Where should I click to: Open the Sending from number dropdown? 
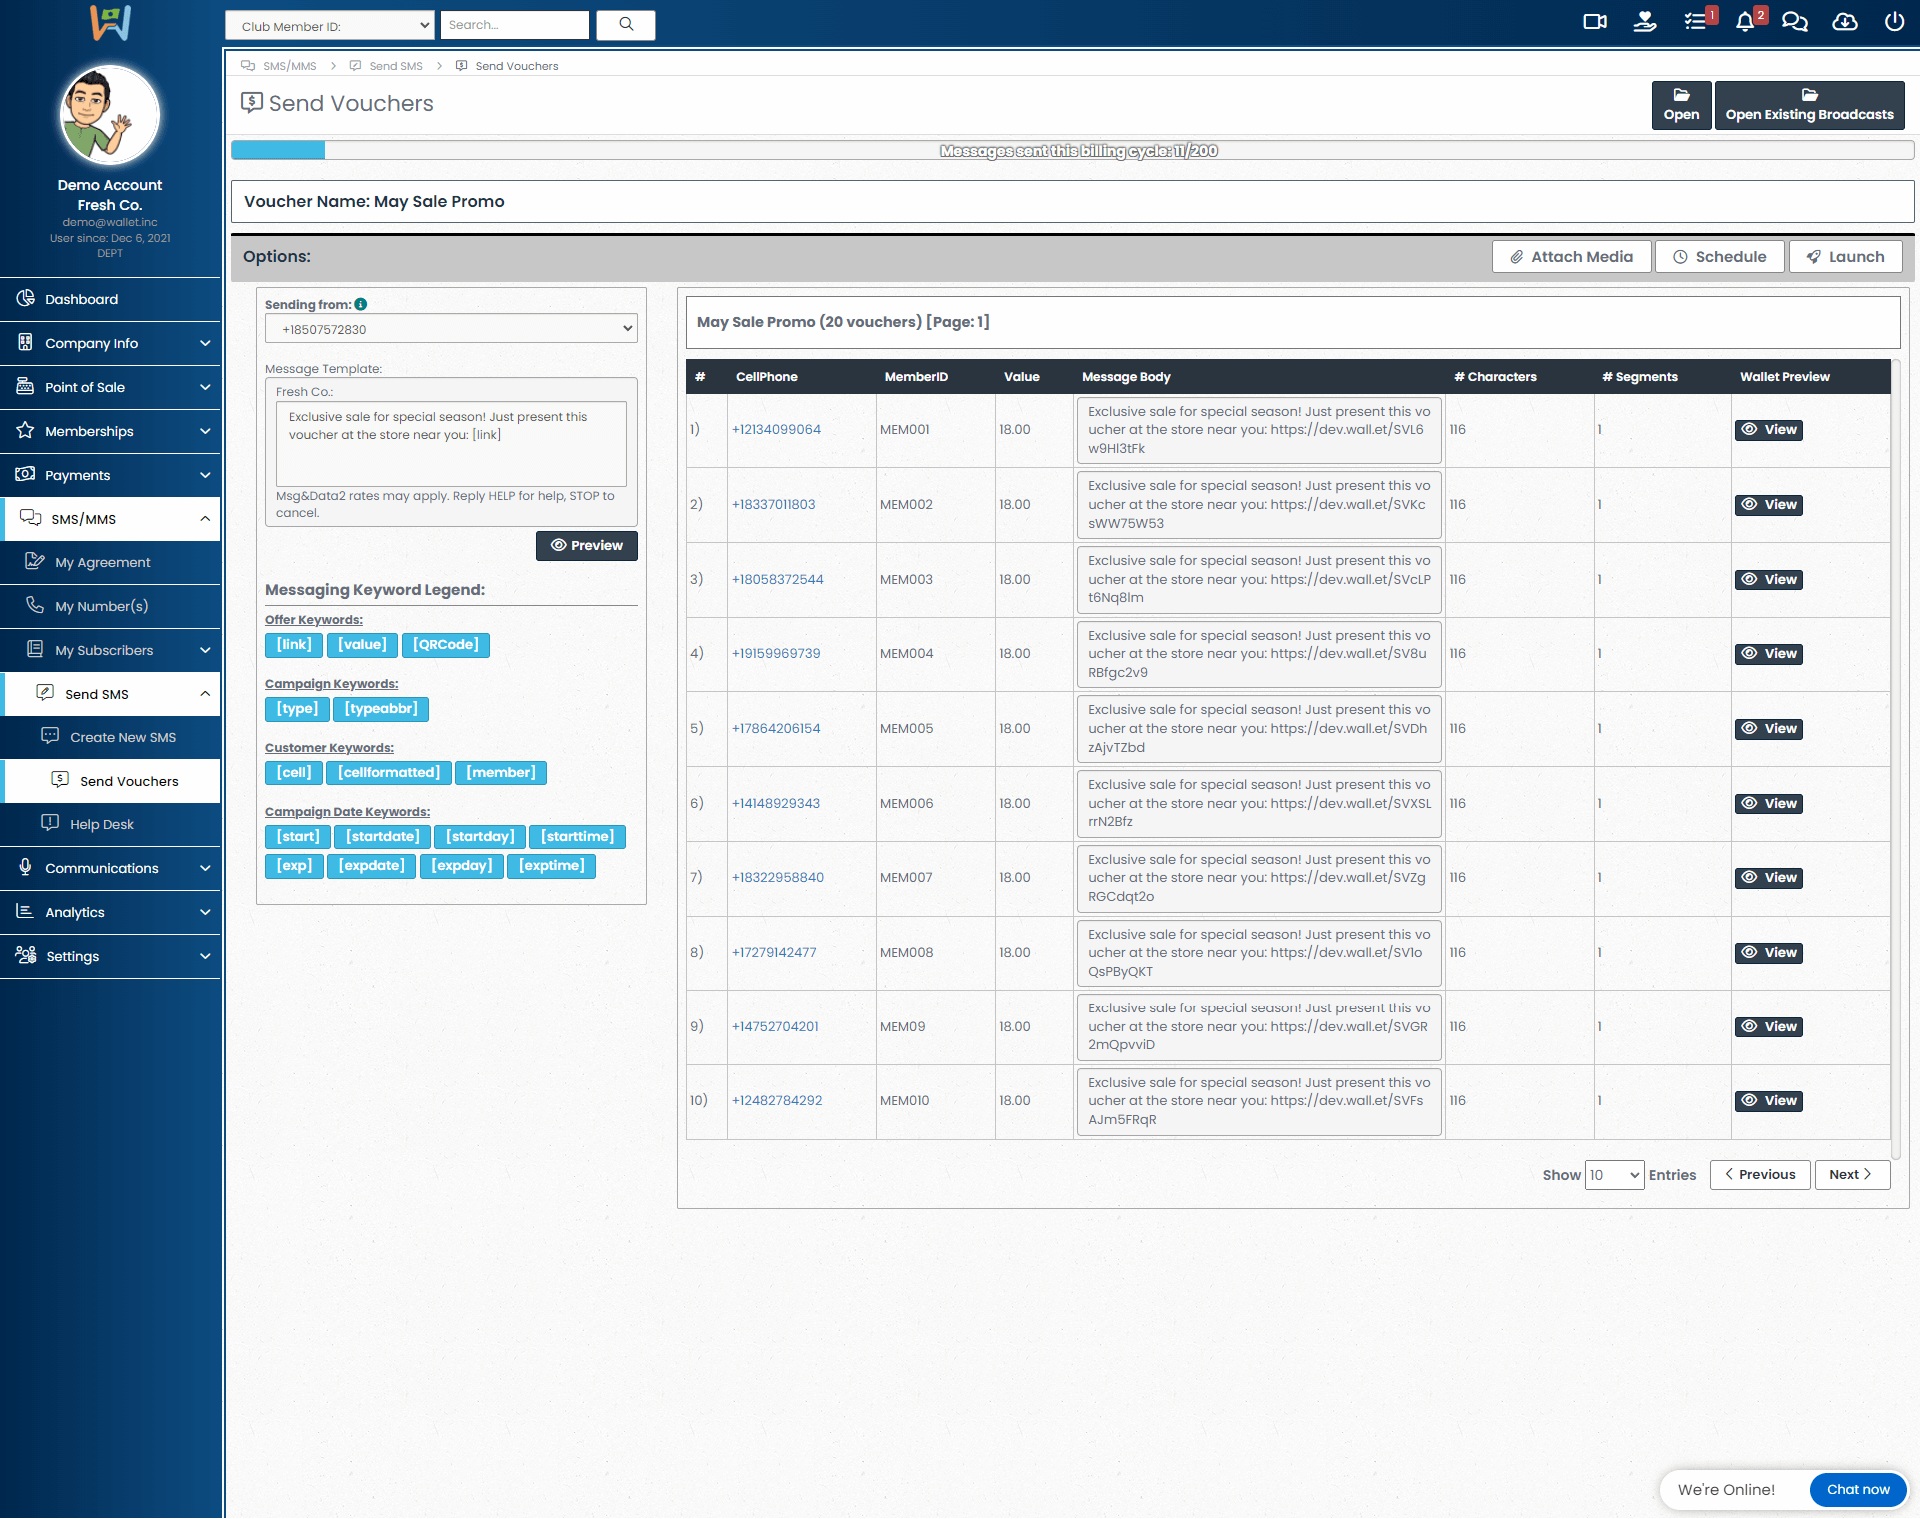(x=451, y=329)
